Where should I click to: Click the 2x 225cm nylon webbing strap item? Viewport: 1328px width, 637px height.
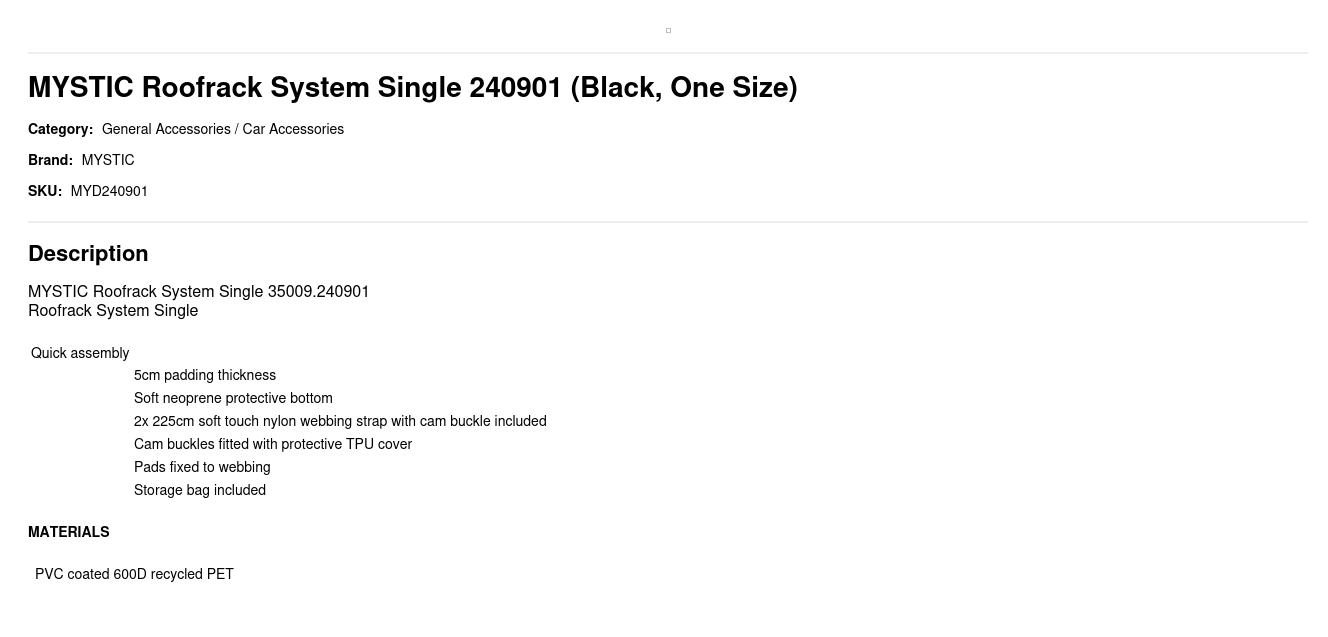pos(340,421)
